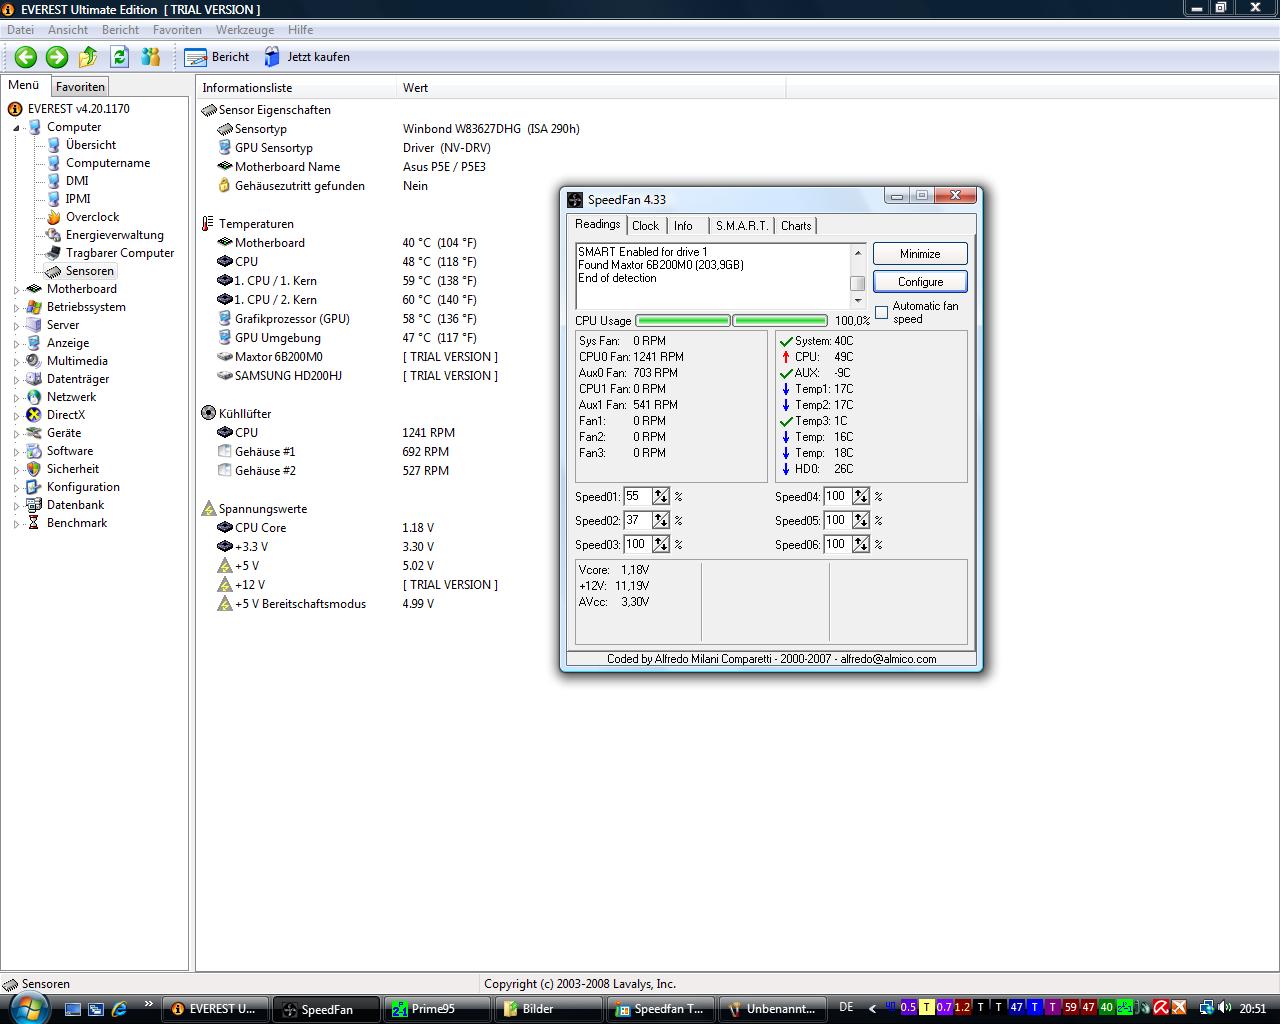Open the Hilfe menu

pos(300,30)
